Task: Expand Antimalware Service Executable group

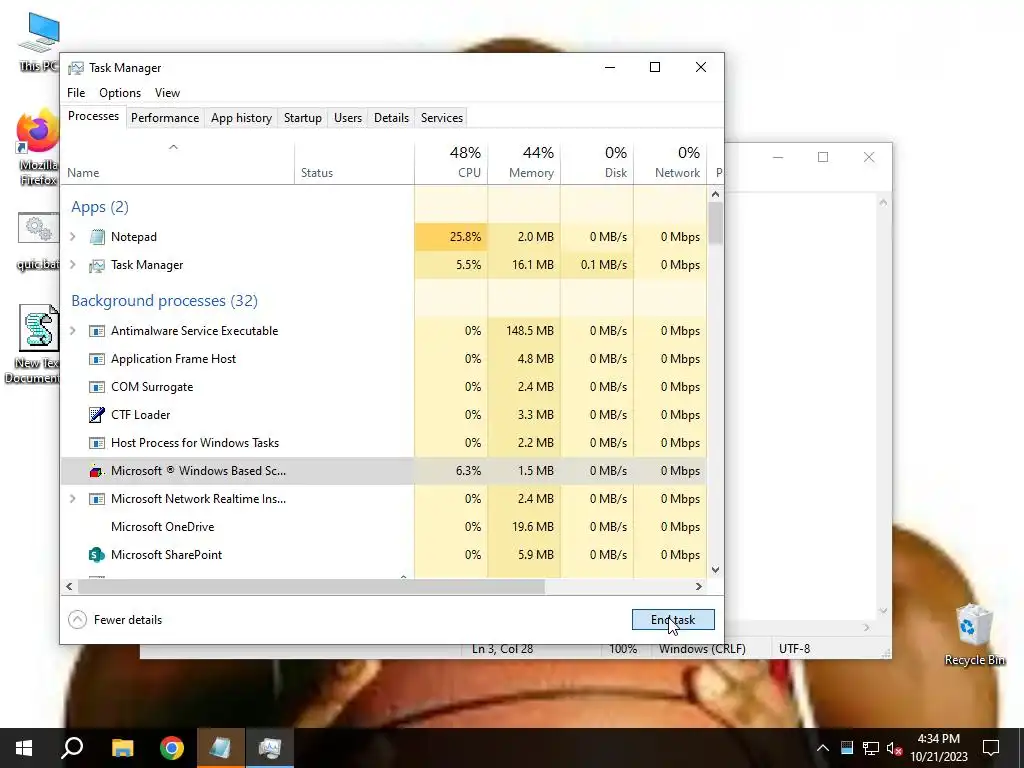Action: coord(73,331)
